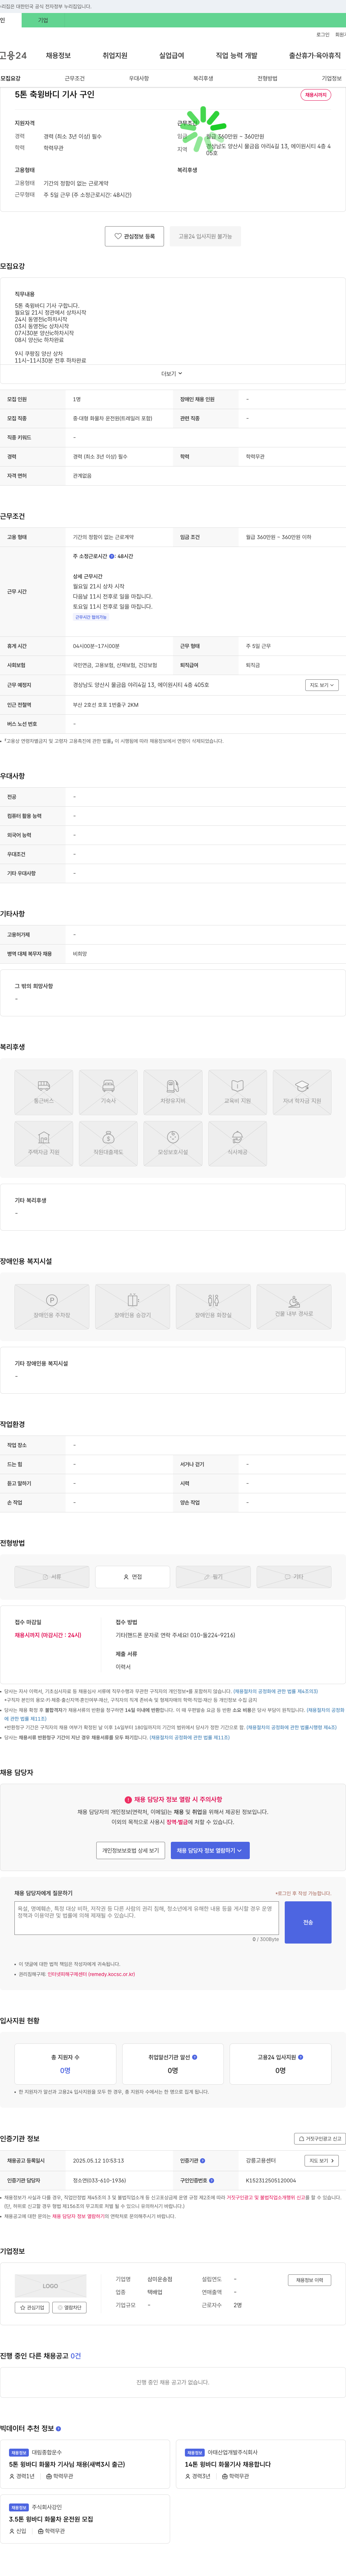The image size is (346, 2576).
Task: Click the 기숙사 benefit icon
Action: coord(108,1092)
